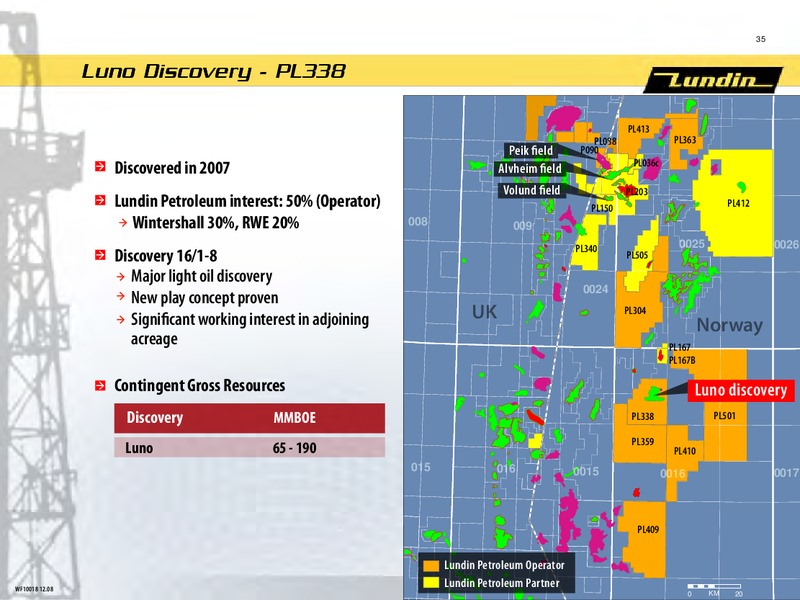Click the Volund field map label
800x600 pixels.
pos(531,190)
